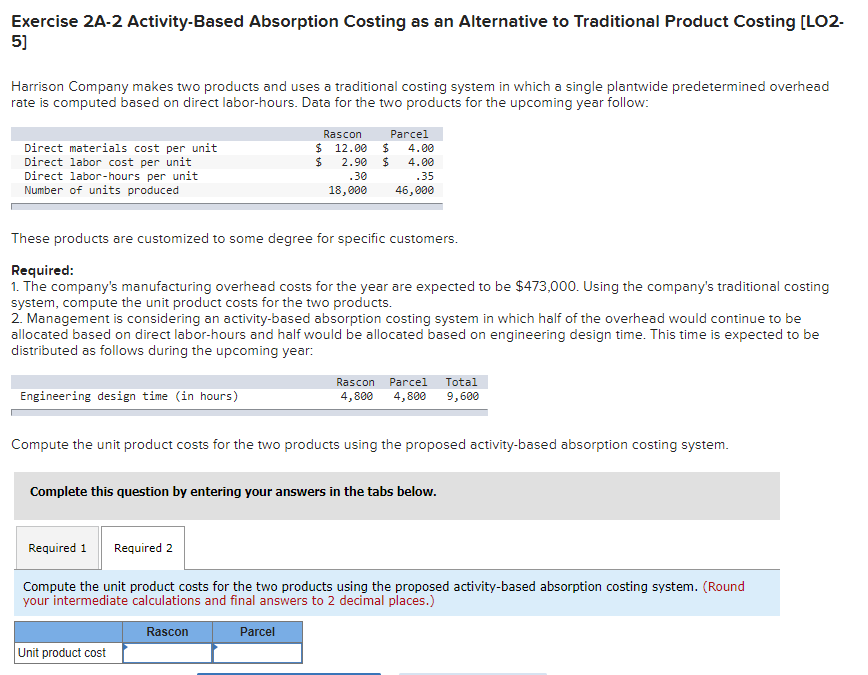868x675 pixels.
Task: Click the Rascon unit product cost input field
Action: [166, 652]
